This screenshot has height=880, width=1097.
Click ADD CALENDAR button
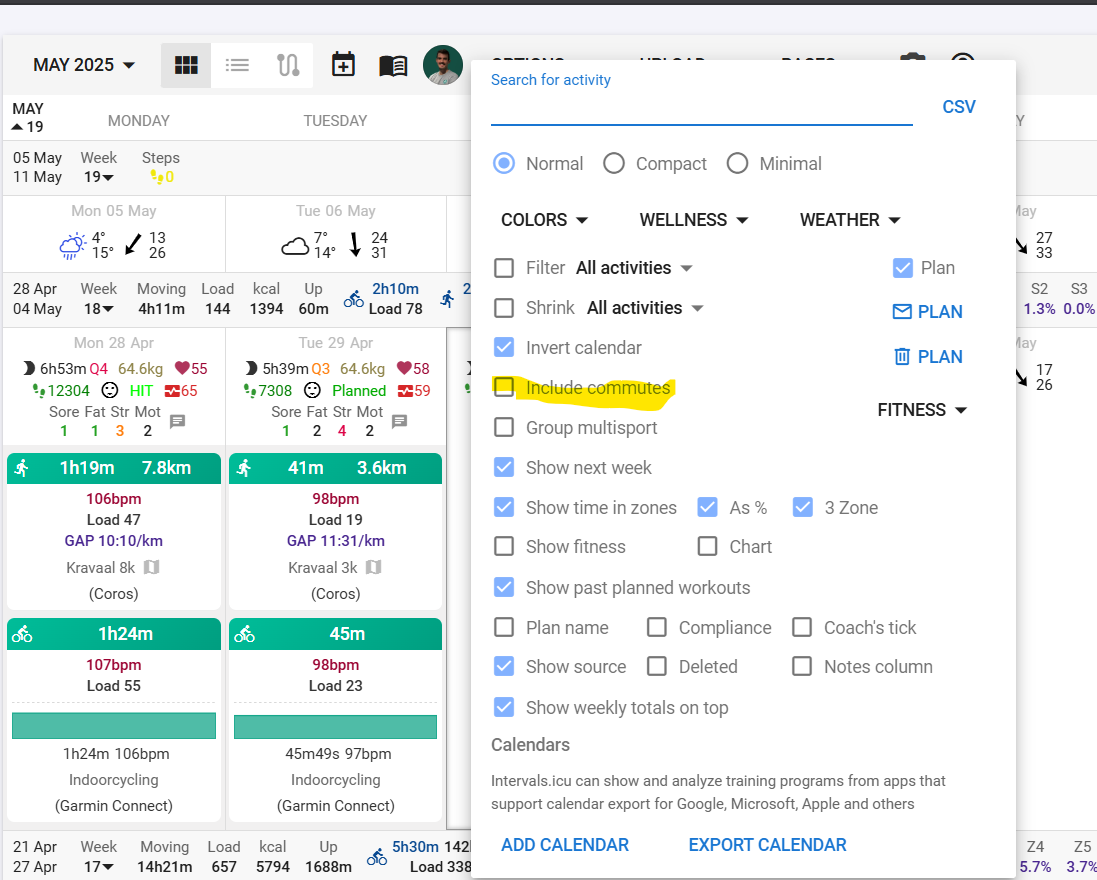[565, 845]
